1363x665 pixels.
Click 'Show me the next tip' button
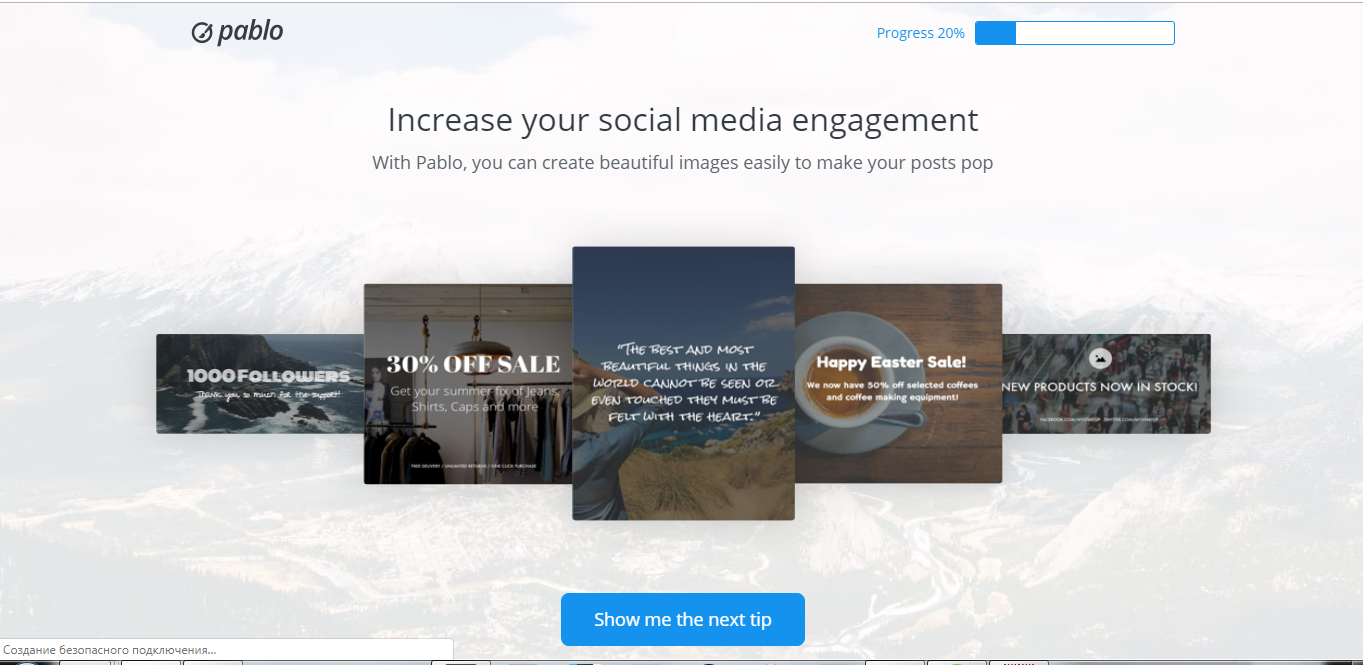(x=683, y=619)
